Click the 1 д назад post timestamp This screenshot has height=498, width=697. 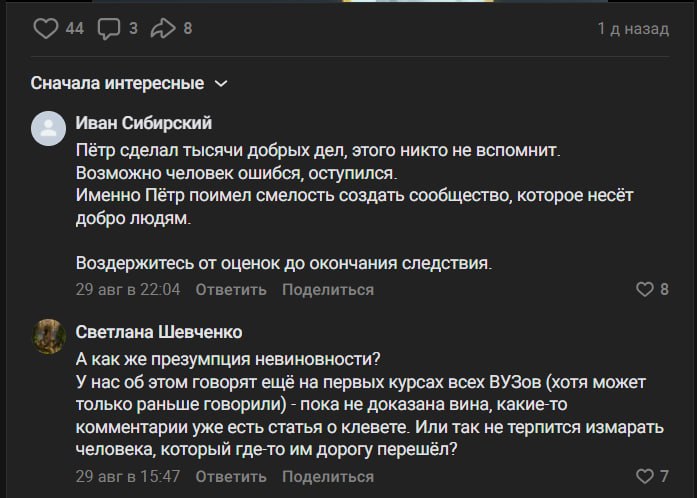click(x=633, y=28)
